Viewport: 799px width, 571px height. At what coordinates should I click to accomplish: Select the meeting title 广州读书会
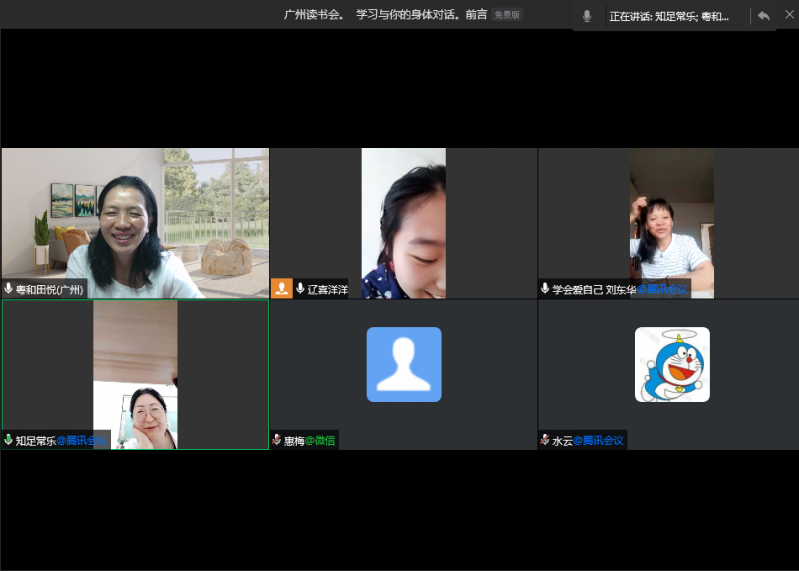coord(313,15)
